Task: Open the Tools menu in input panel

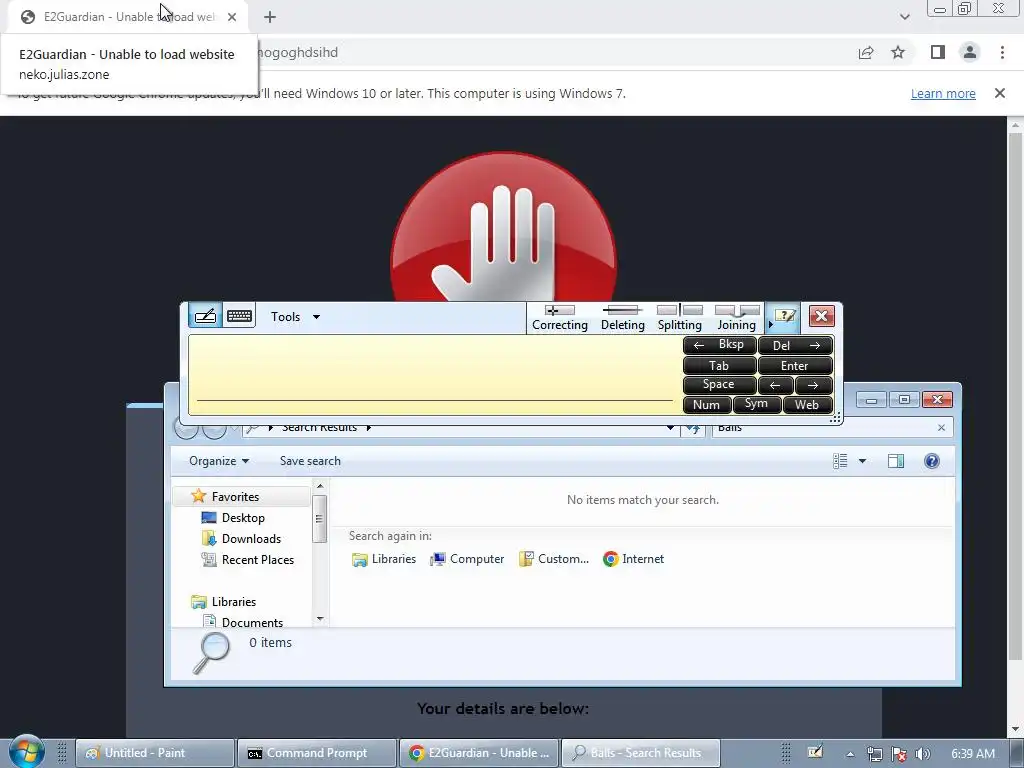Action: coord(295,317)
